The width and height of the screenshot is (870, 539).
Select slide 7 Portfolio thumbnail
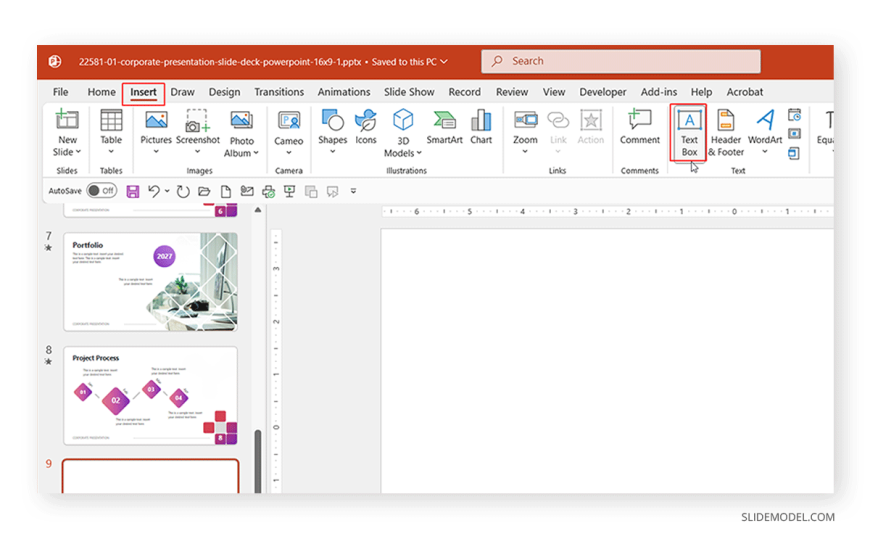pos(150,282)
